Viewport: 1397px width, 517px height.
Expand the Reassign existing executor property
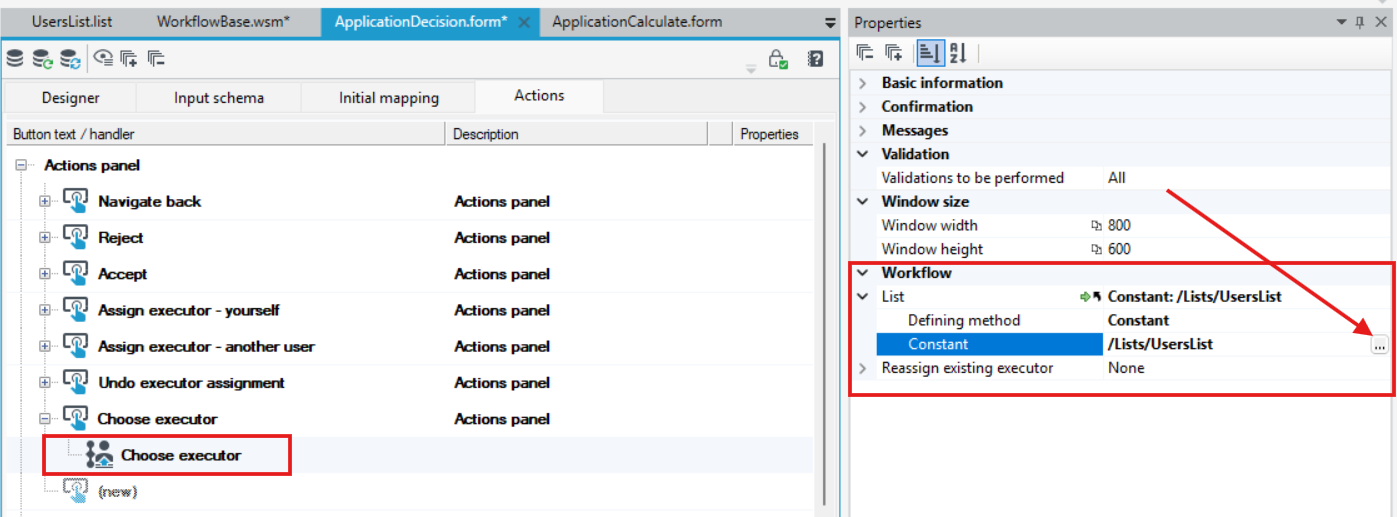(x=863, y=368)
